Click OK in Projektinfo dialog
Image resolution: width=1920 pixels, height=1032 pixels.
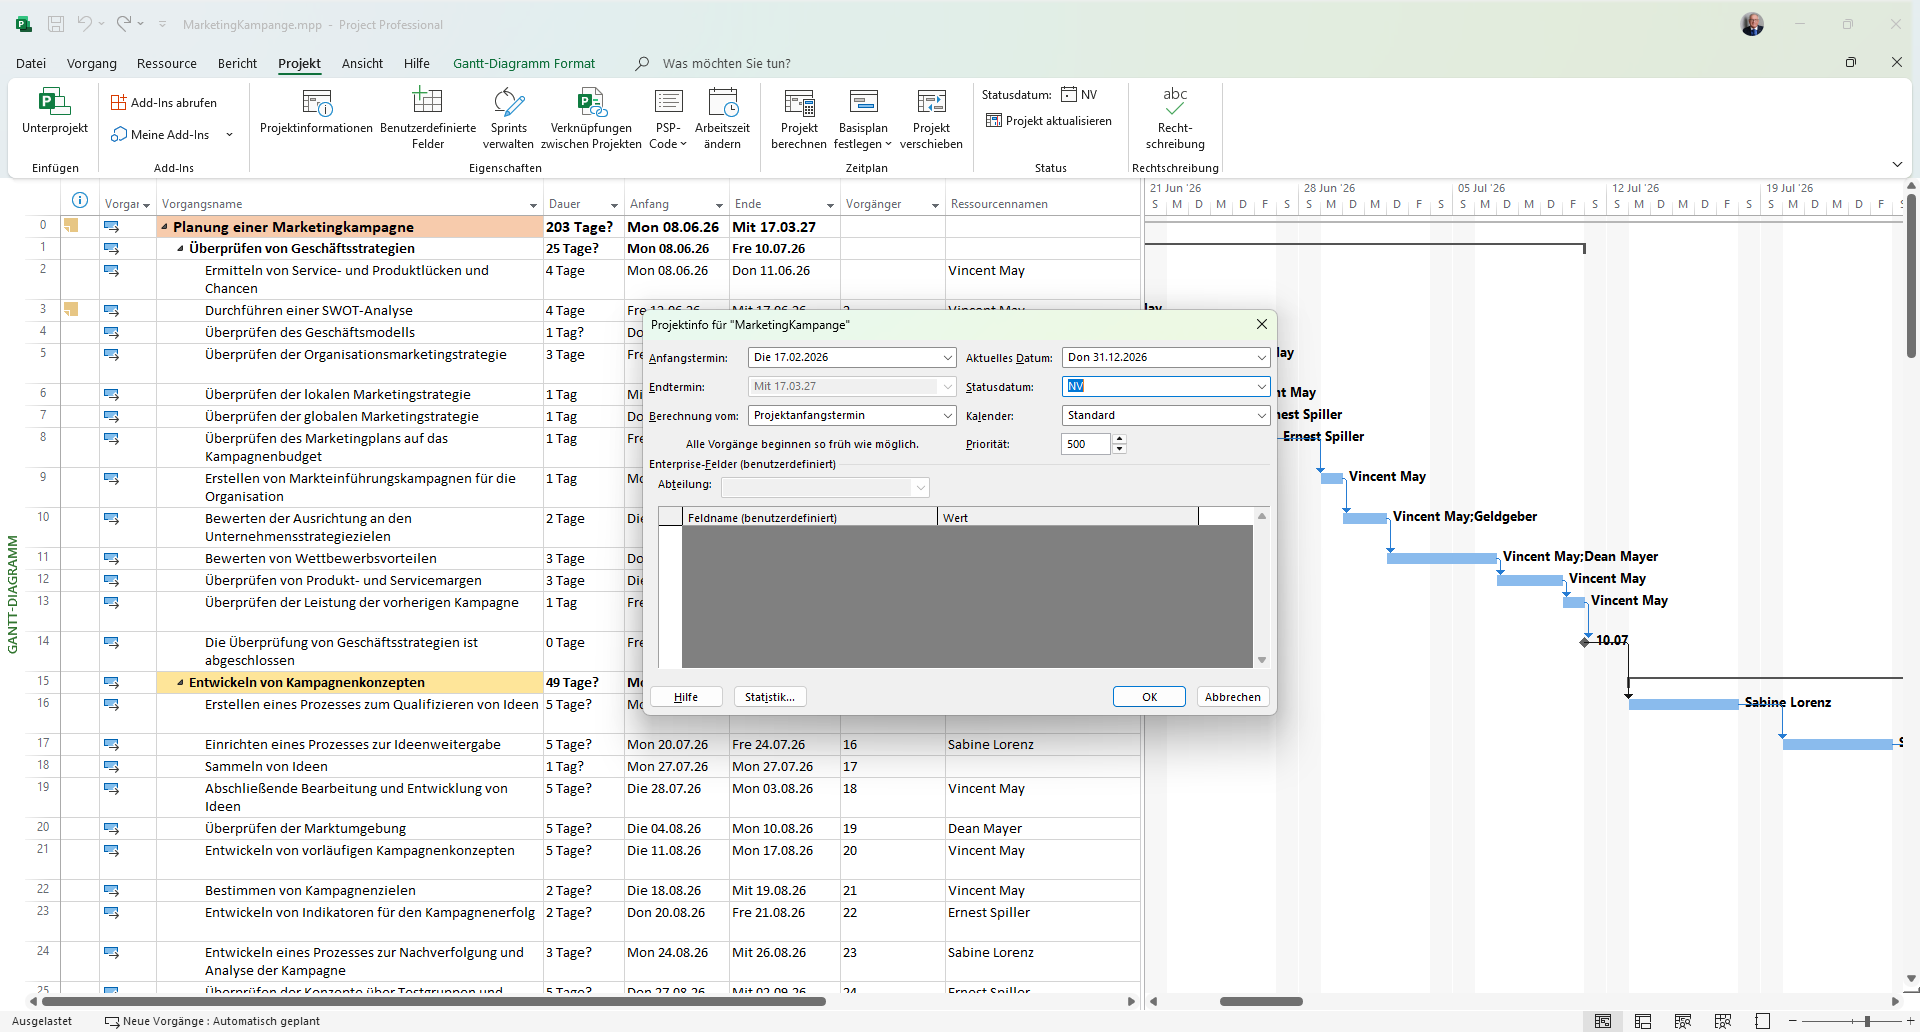coord(1149,697)
